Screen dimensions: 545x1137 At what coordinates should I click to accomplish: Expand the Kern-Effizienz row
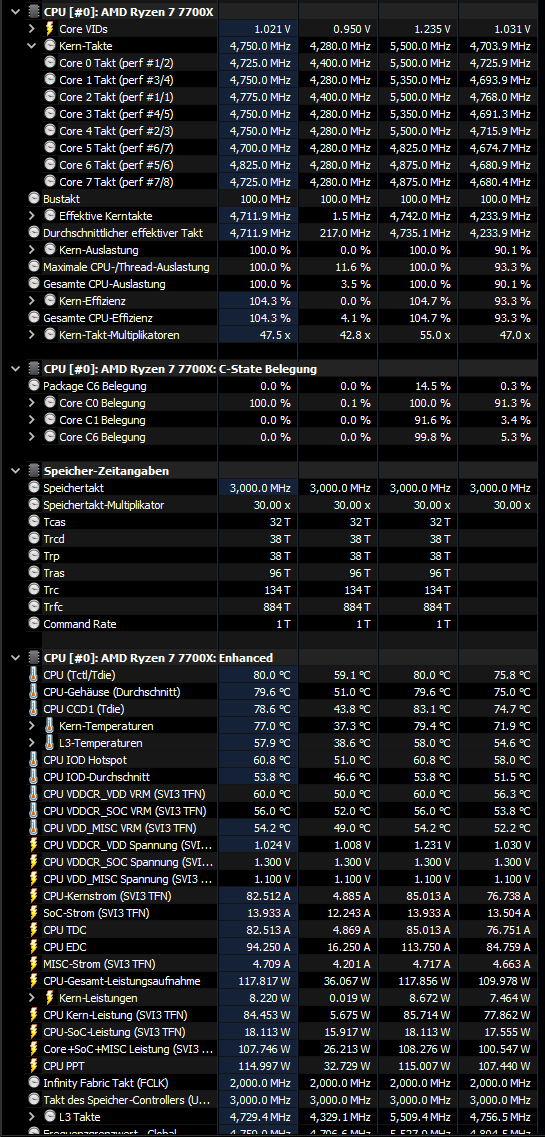coord(32,300)
